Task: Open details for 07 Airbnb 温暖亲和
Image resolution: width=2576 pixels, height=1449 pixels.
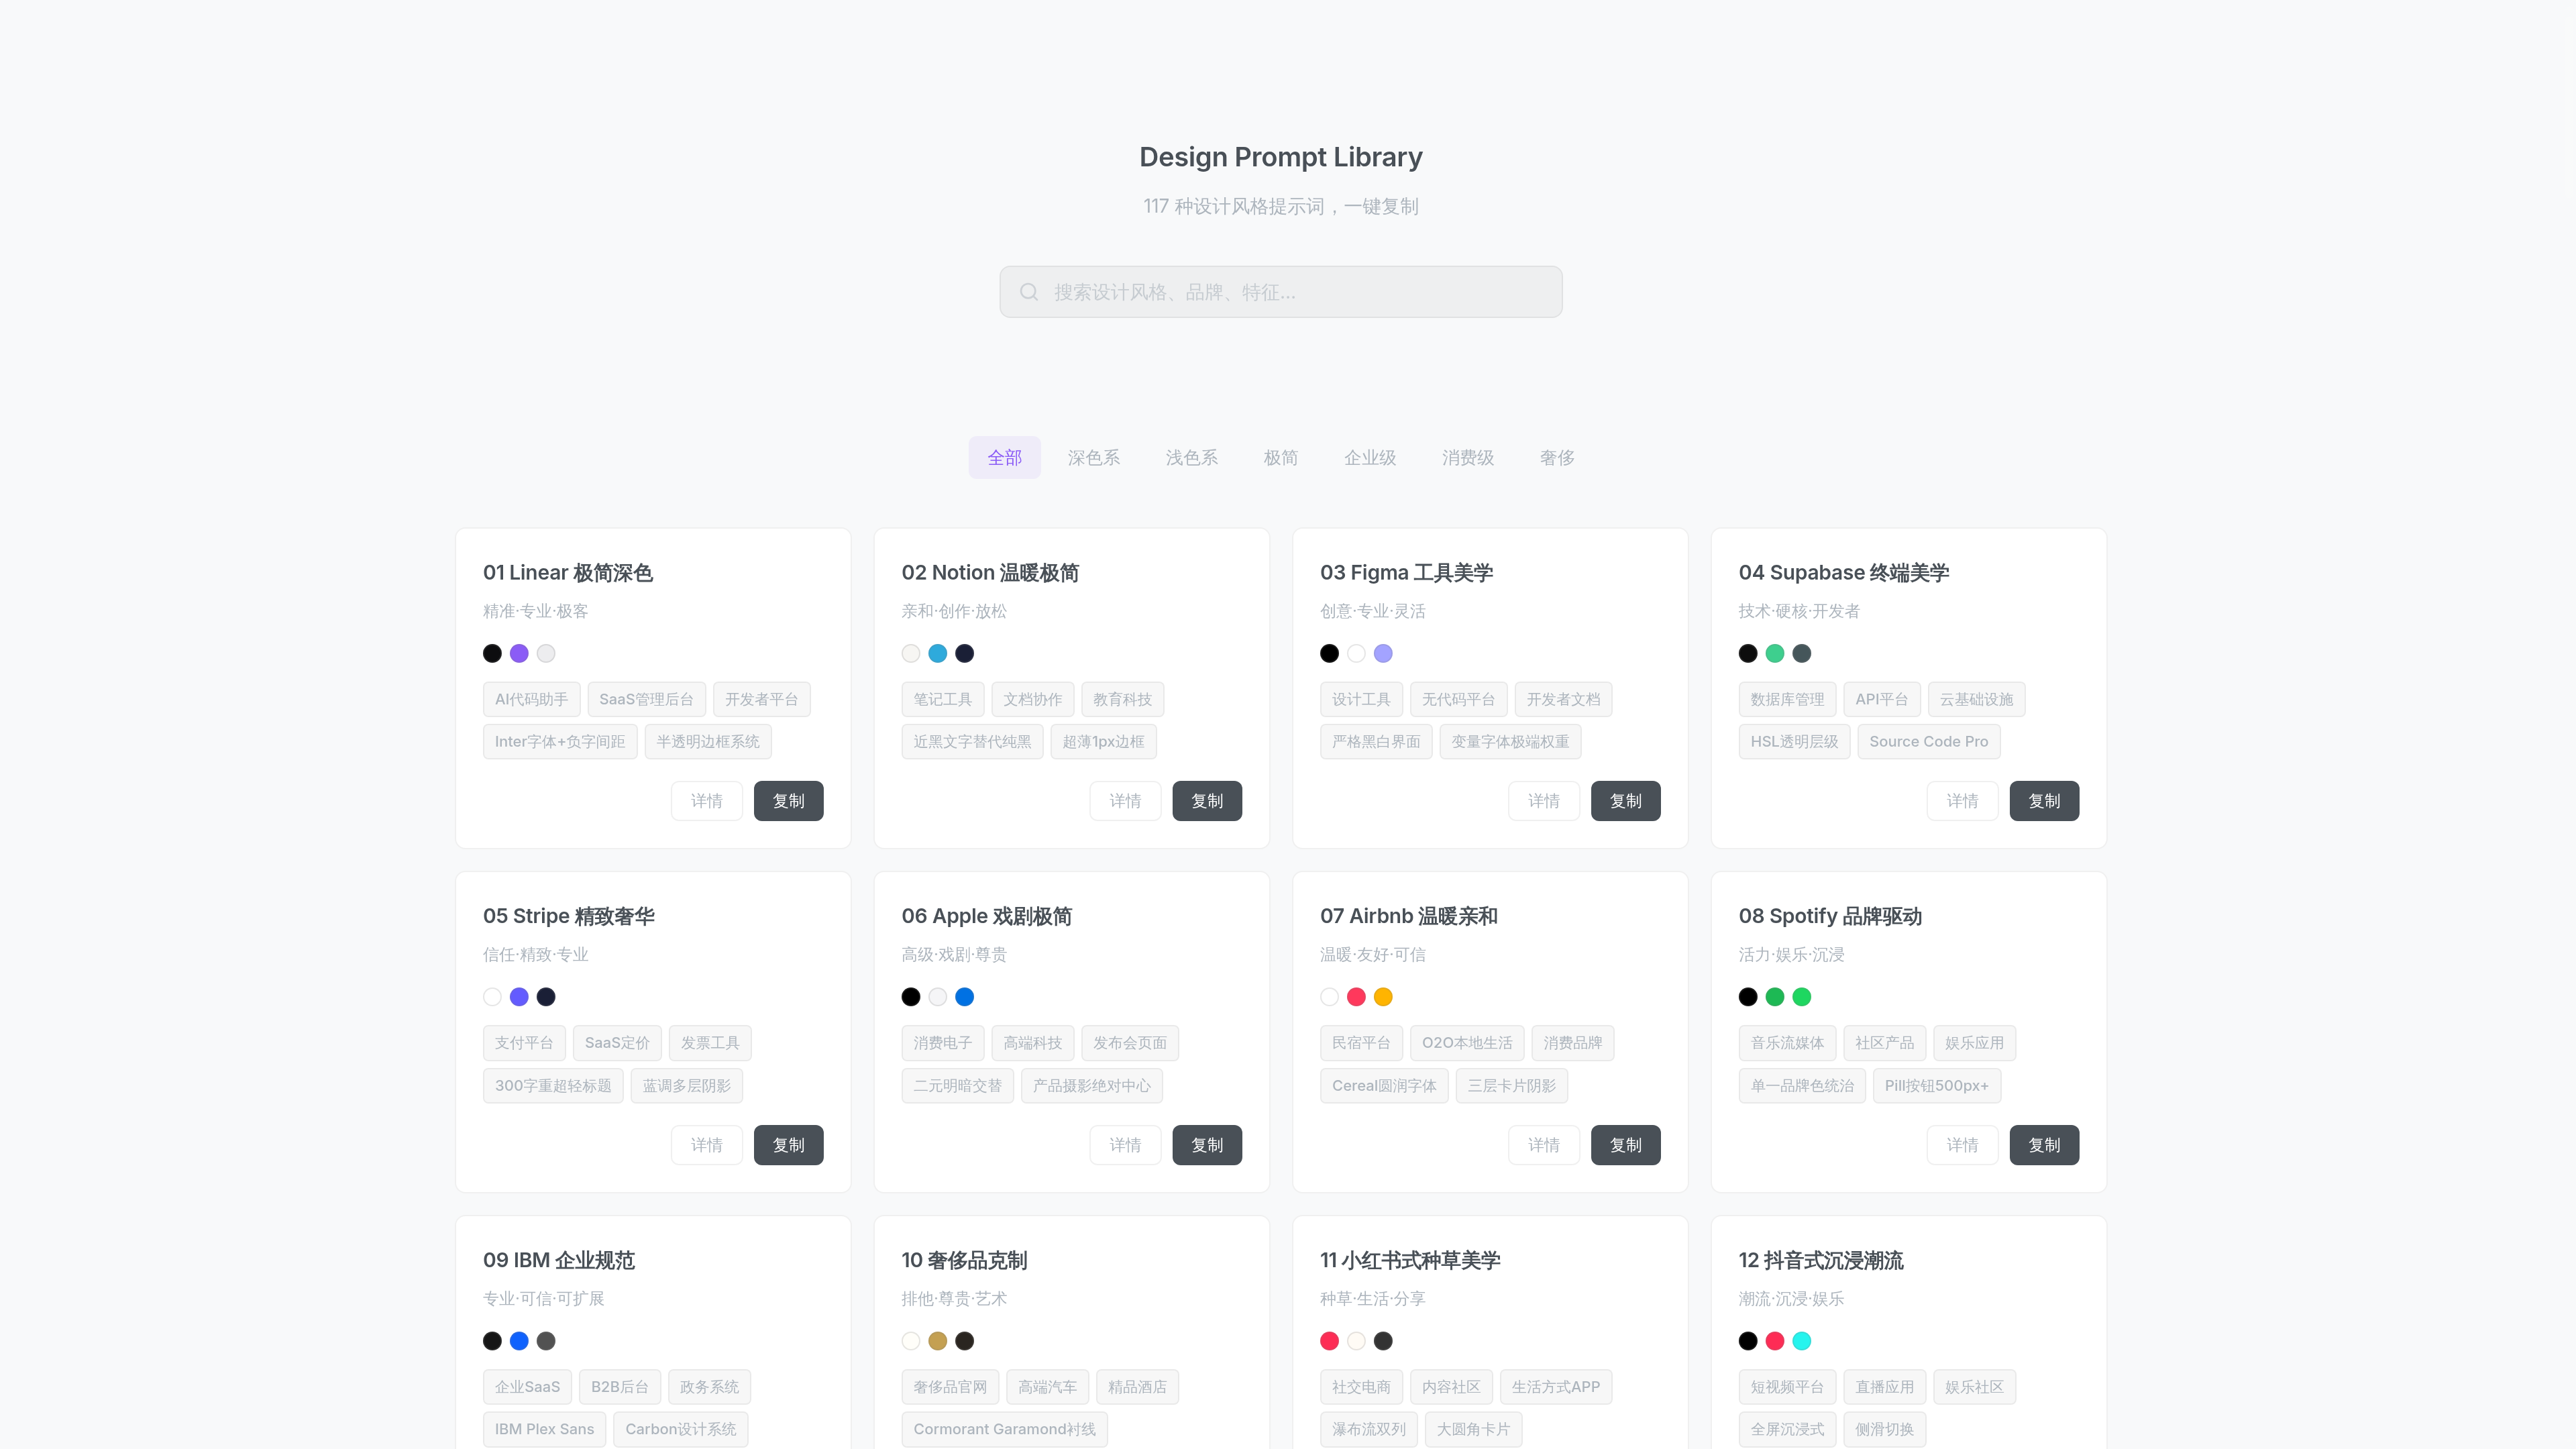Action: (x=1543, y=1145)
